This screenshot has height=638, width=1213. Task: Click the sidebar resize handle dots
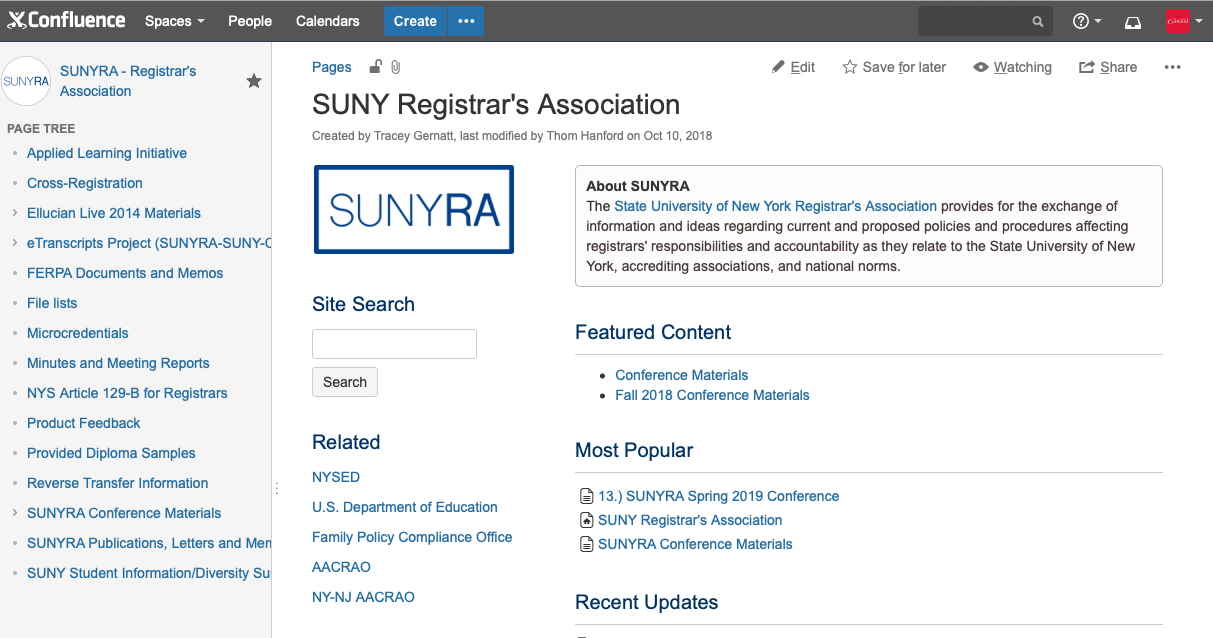click(276, 488)
